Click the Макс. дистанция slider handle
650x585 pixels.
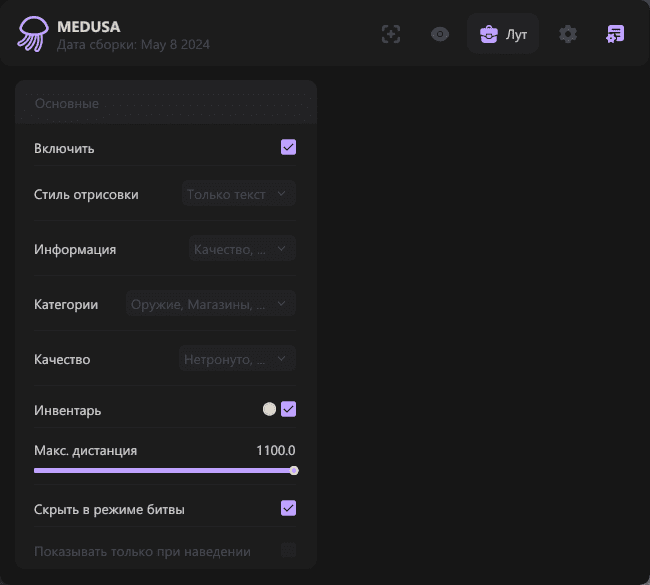pyautogui.click(x=294, y=470)
